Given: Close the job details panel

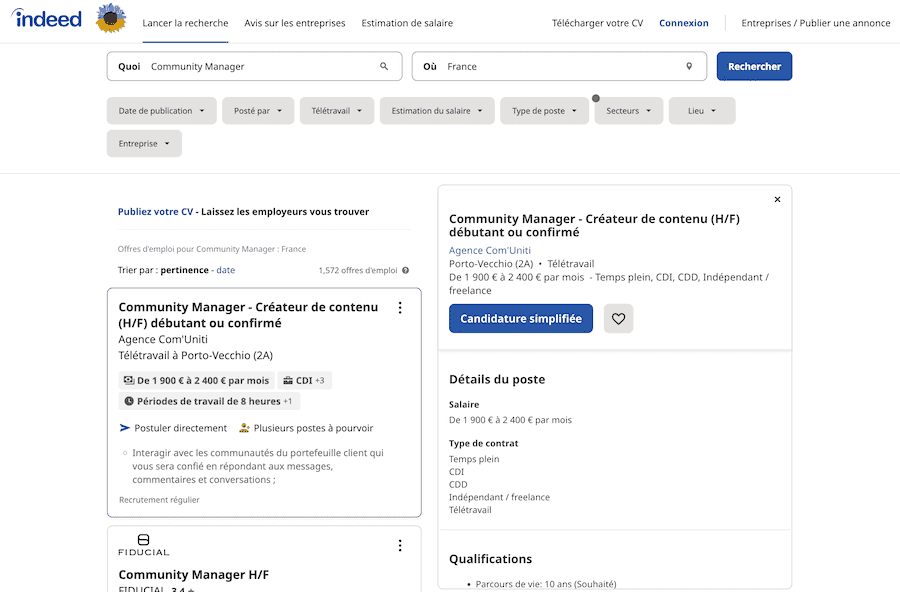Looking at the screenshot, I should point(777,199).
